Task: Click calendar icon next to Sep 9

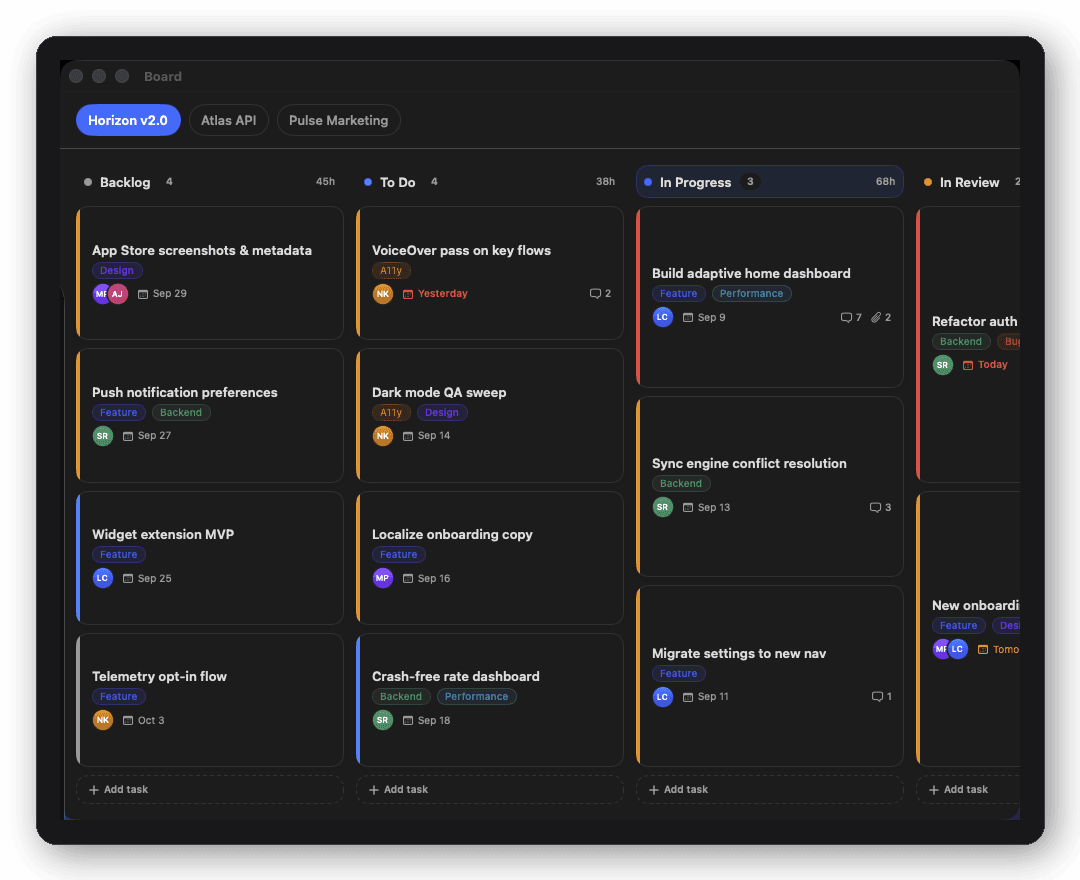Action: [x=688, y=317]
